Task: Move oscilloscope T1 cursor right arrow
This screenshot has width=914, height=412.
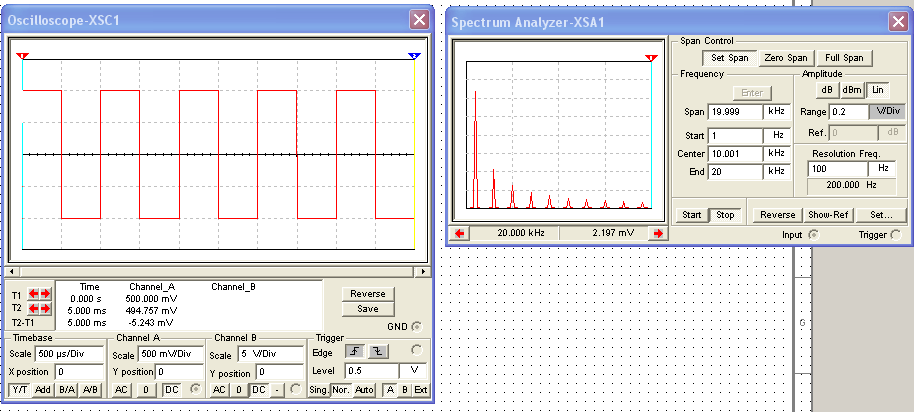Action: pos(45,294)
